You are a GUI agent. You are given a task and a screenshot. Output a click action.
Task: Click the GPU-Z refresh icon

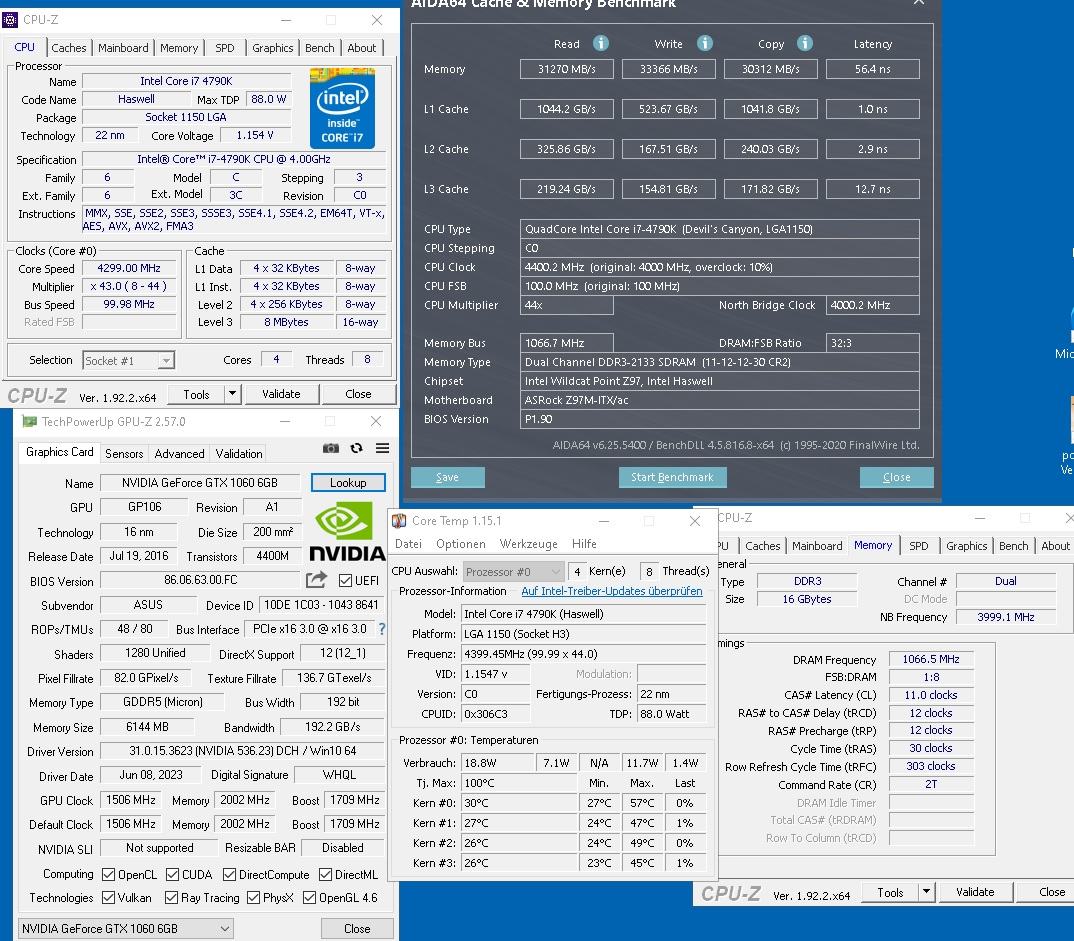click(x=356, y=448)
